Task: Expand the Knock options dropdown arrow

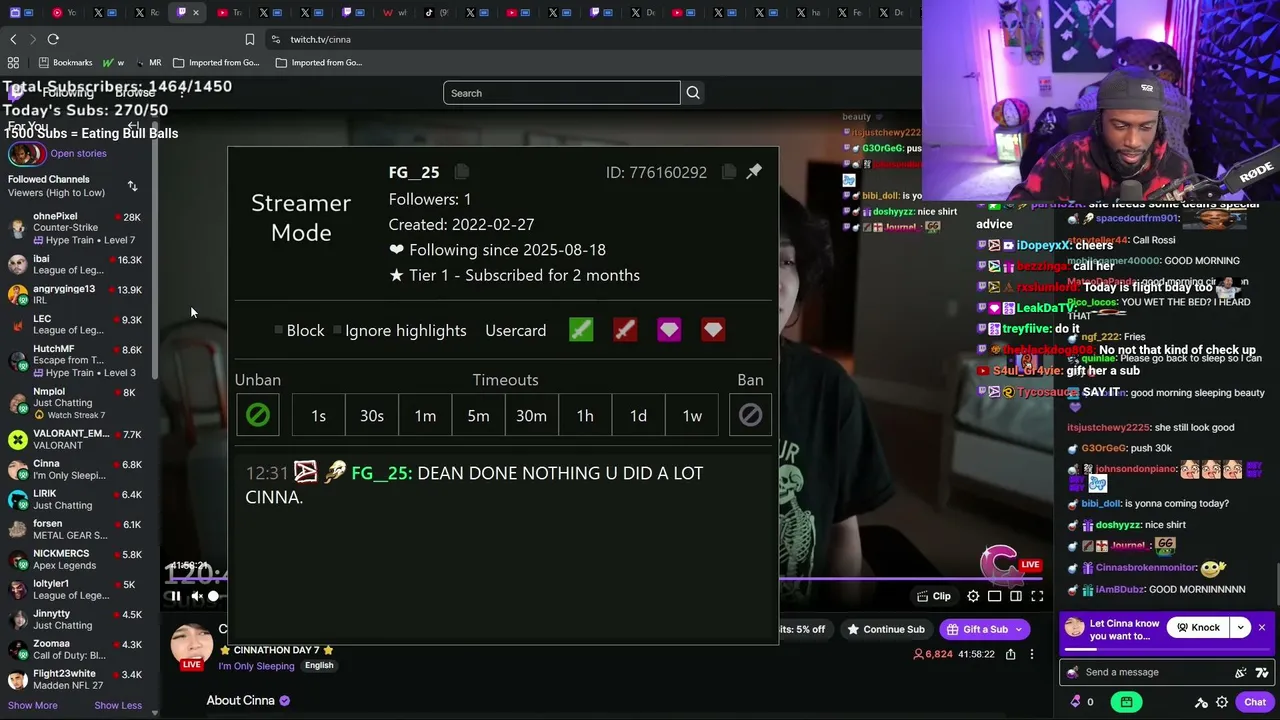Action: tap(1240, 628)
